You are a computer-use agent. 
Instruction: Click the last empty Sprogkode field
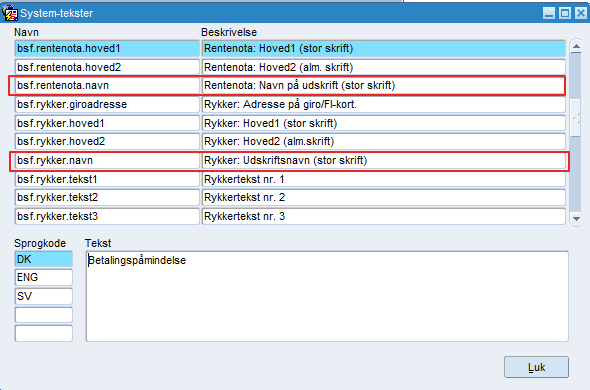[44, 334]
